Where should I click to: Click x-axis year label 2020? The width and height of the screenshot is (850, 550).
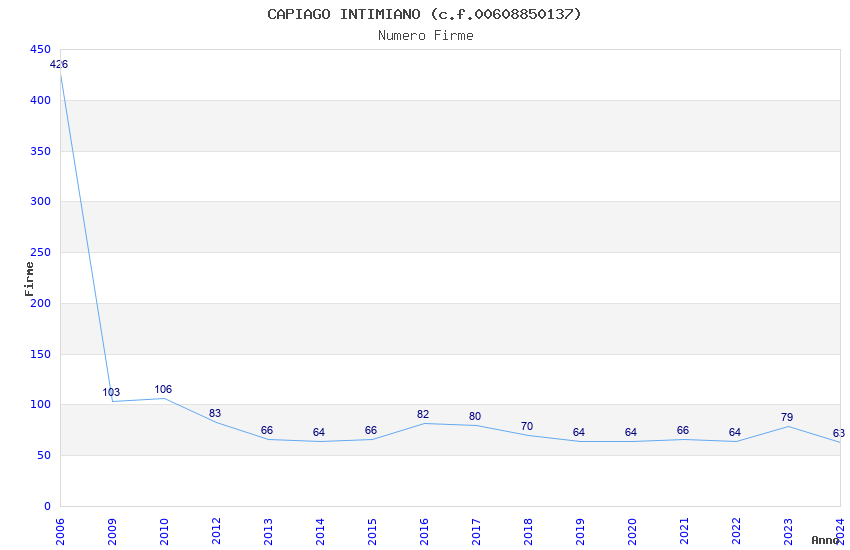pyautogui.click(x=632, y=532)
